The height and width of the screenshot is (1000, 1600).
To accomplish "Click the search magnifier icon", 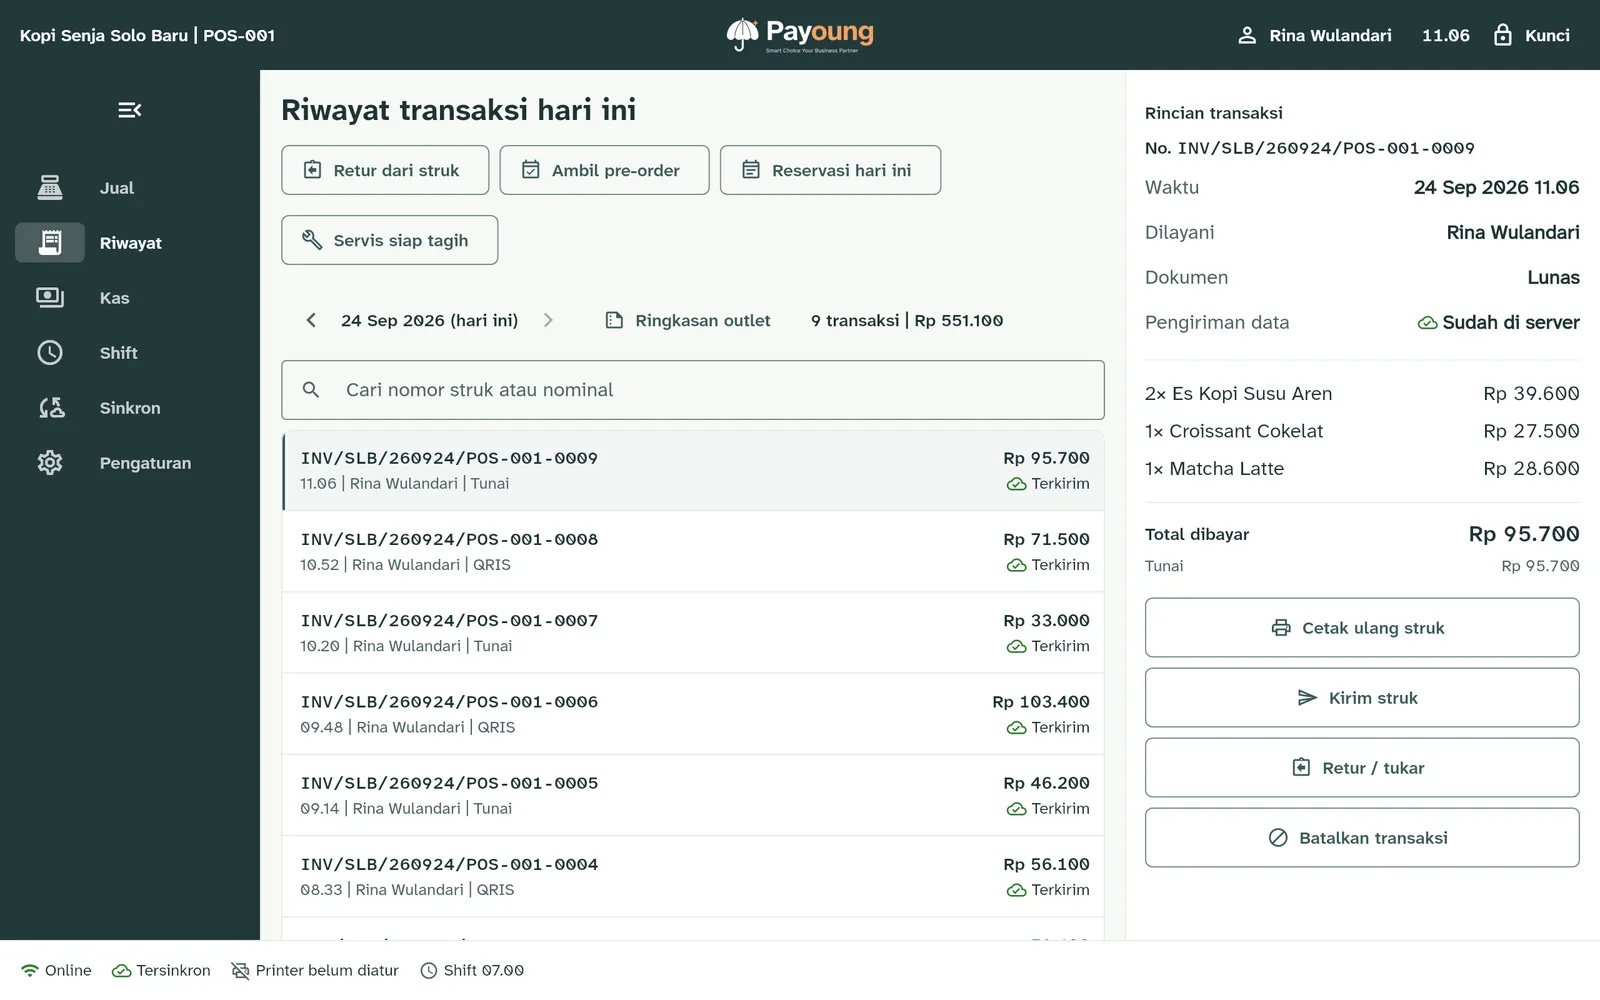I will (311, 390).
